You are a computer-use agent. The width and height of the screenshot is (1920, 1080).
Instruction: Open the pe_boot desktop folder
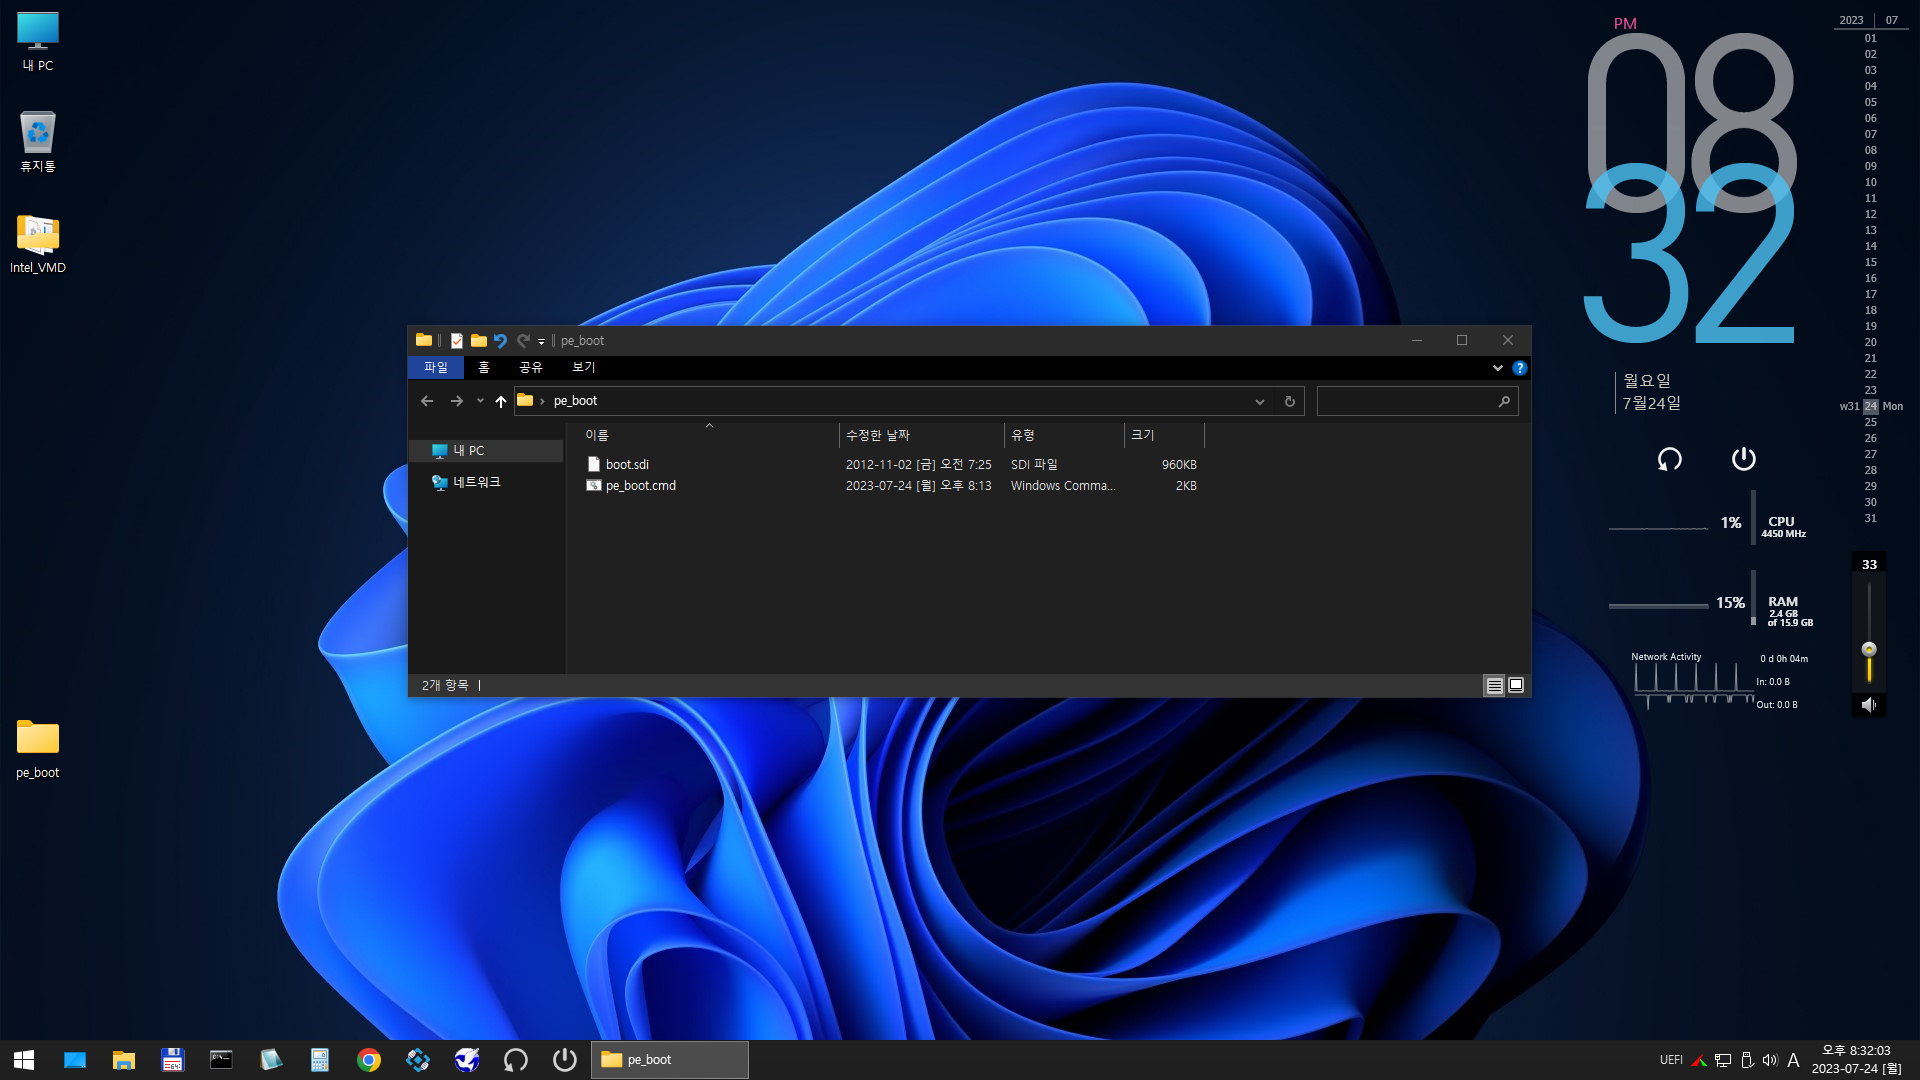click(38, 749)
